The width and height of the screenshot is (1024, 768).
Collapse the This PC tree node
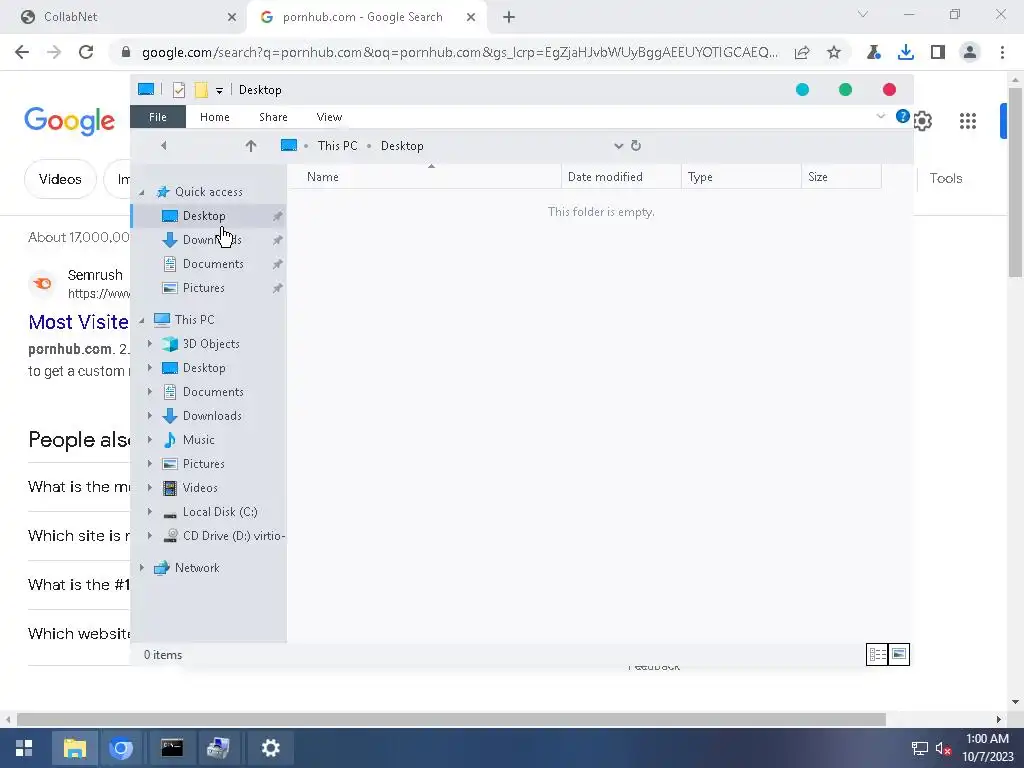tap(142, 321)
